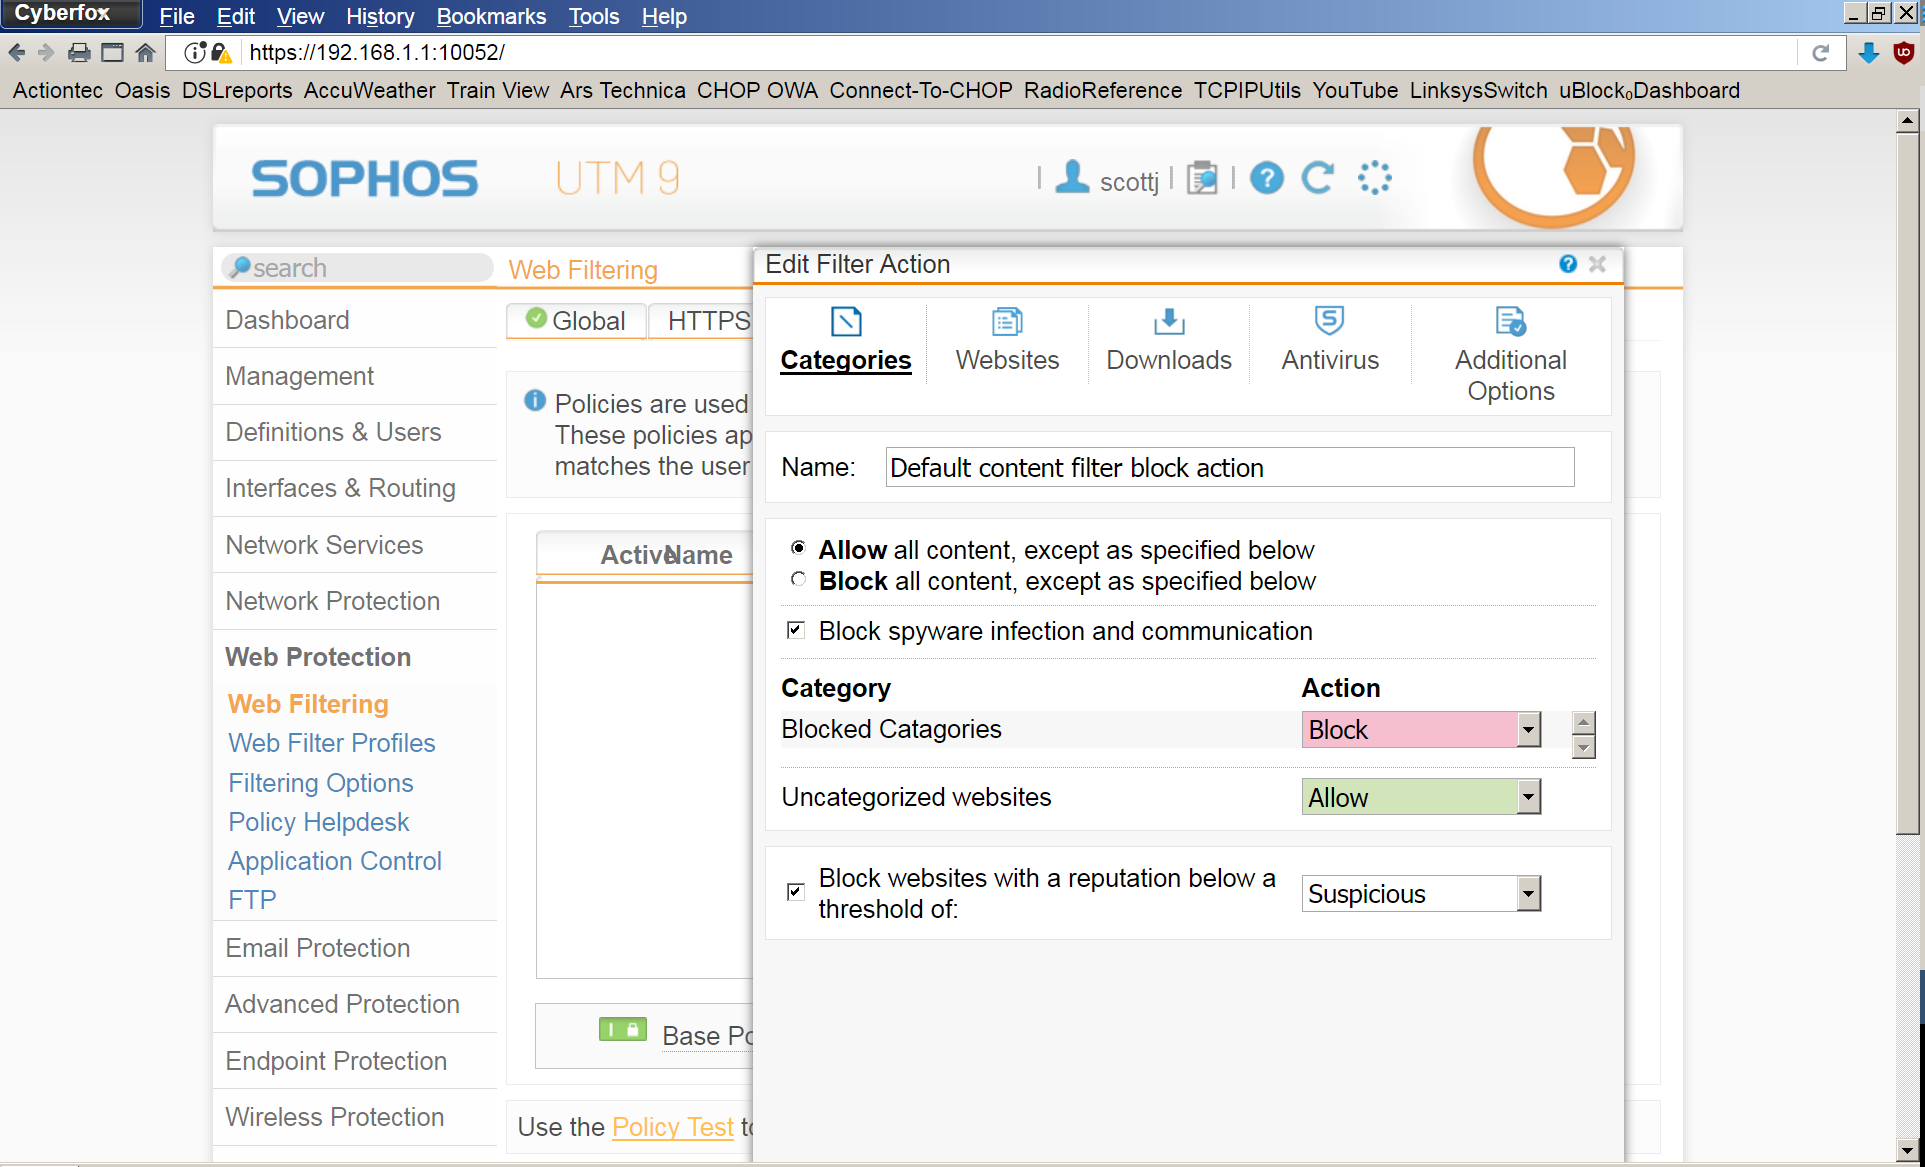Open the DSLreports bookmark
The height and width of the screenshot is (1167, 1925).
[x=237, y=90]
